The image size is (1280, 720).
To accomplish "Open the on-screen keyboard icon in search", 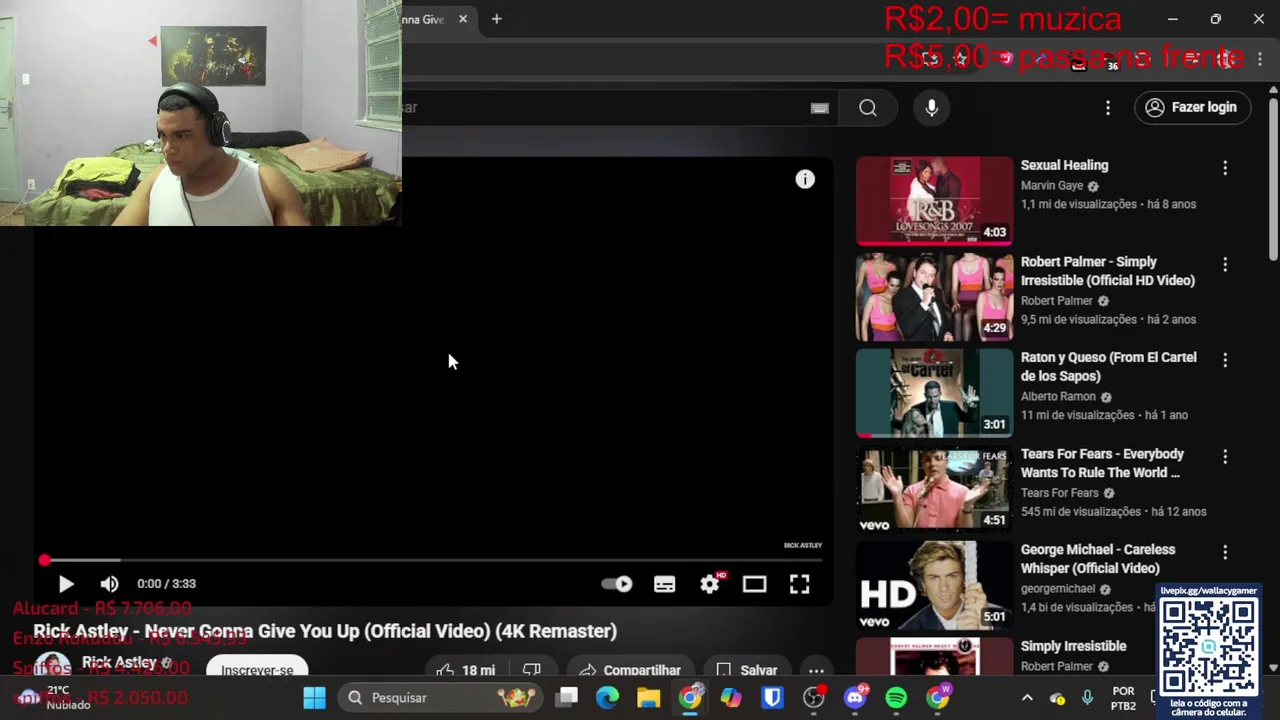I will pos(820,108).
